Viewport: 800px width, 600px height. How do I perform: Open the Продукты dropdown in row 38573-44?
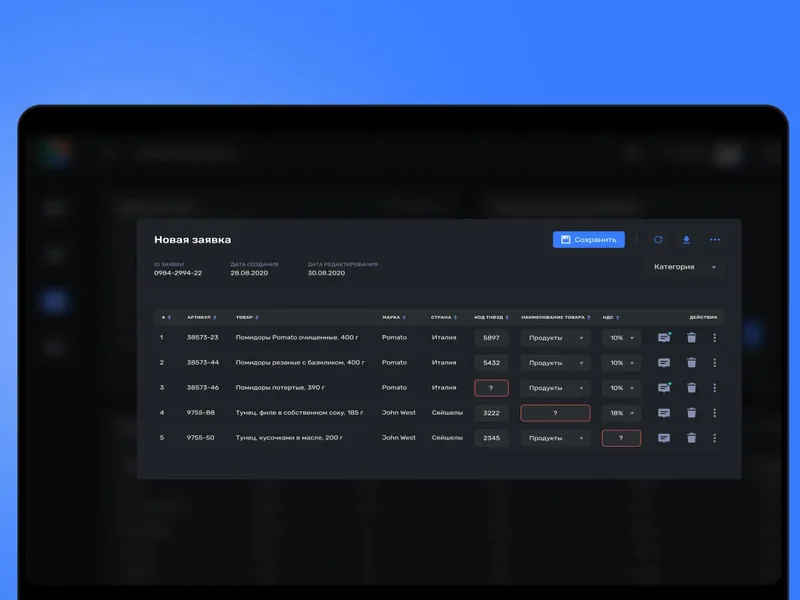click(555, 363)
